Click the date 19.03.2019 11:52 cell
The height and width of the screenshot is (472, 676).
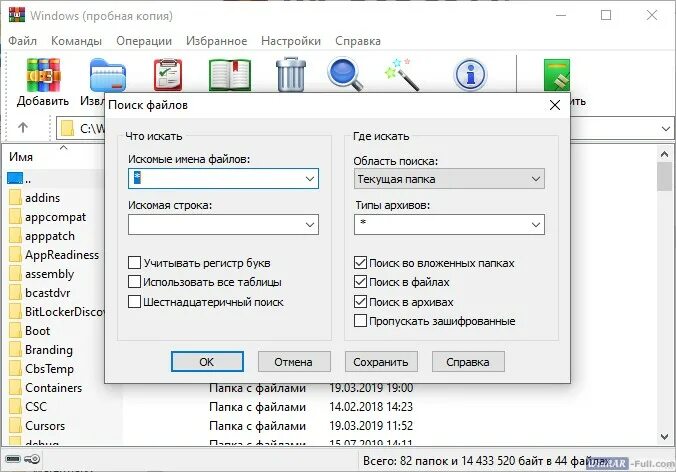(371, 425)
